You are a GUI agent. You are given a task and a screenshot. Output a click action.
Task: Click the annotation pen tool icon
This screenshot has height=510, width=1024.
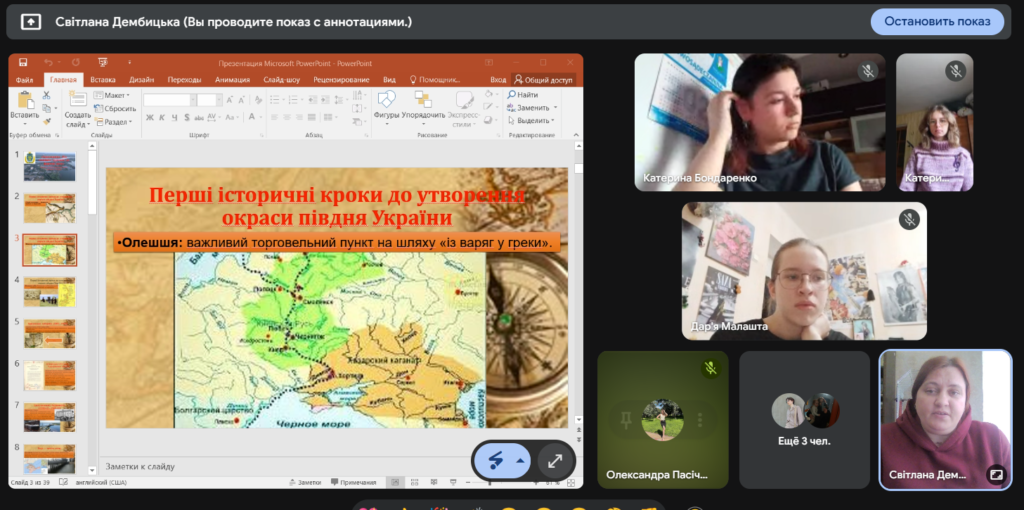point(495,460)
